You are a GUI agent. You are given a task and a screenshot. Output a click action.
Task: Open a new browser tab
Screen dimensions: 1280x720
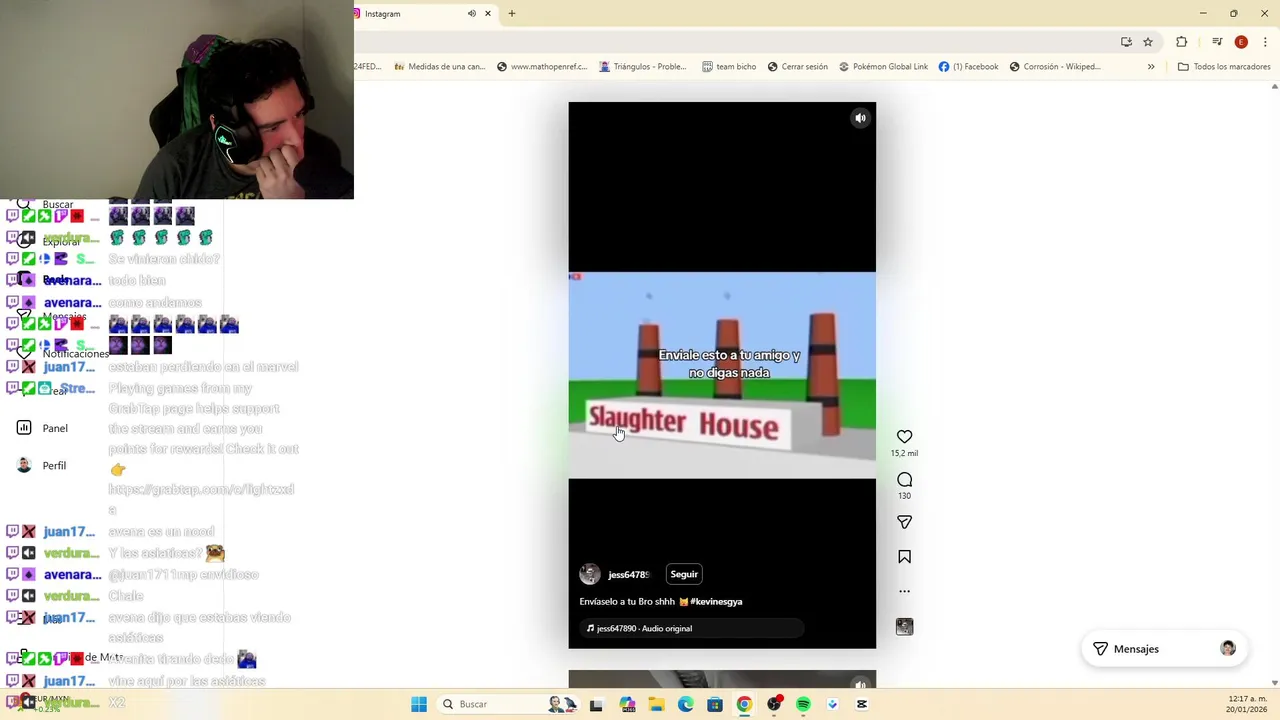click(511, 13)
